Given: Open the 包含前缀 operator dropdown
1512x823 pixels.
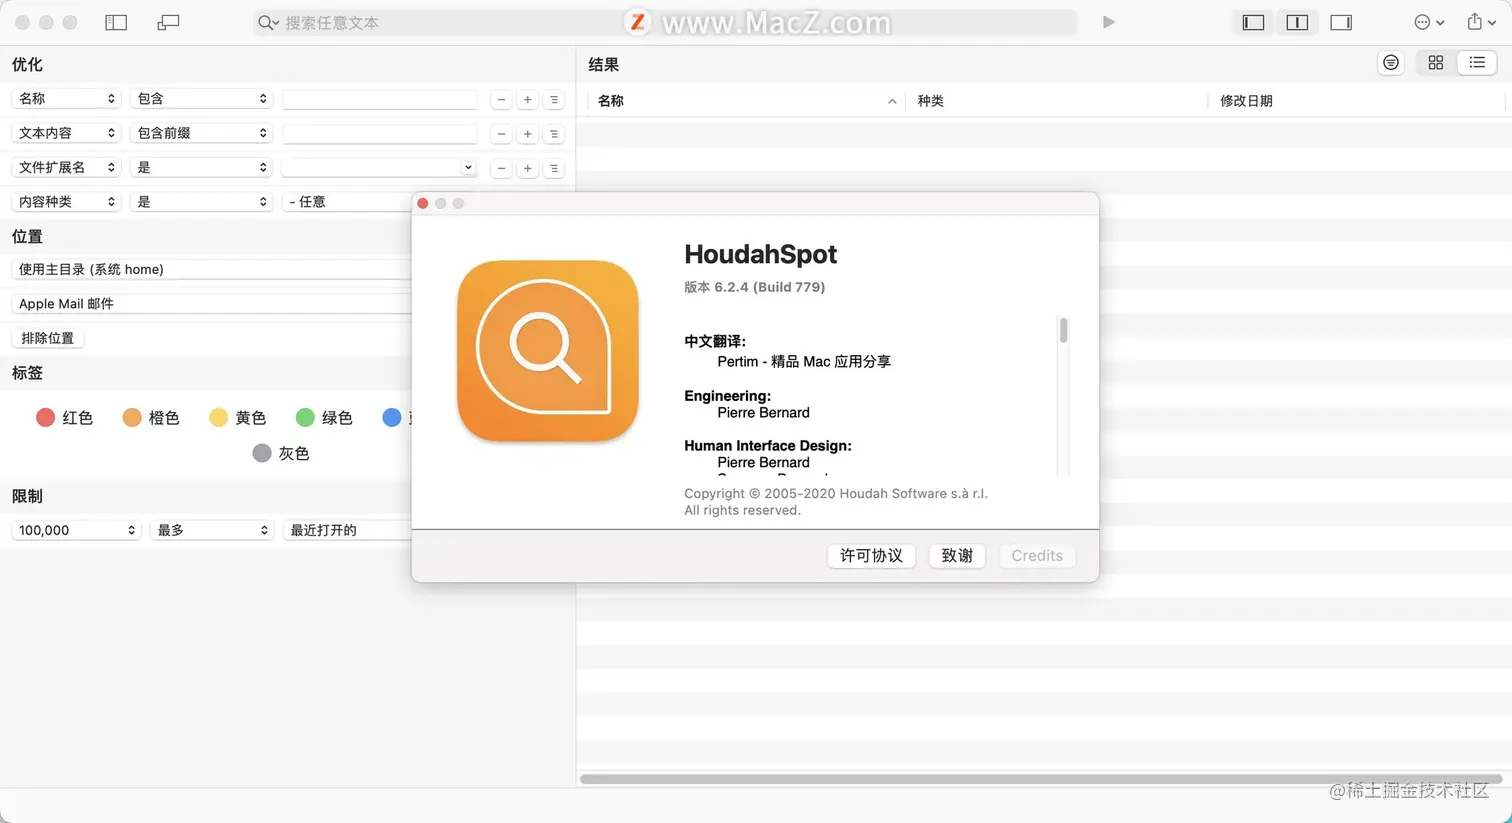Looking at the screenshot, I should tap(201, 133).
